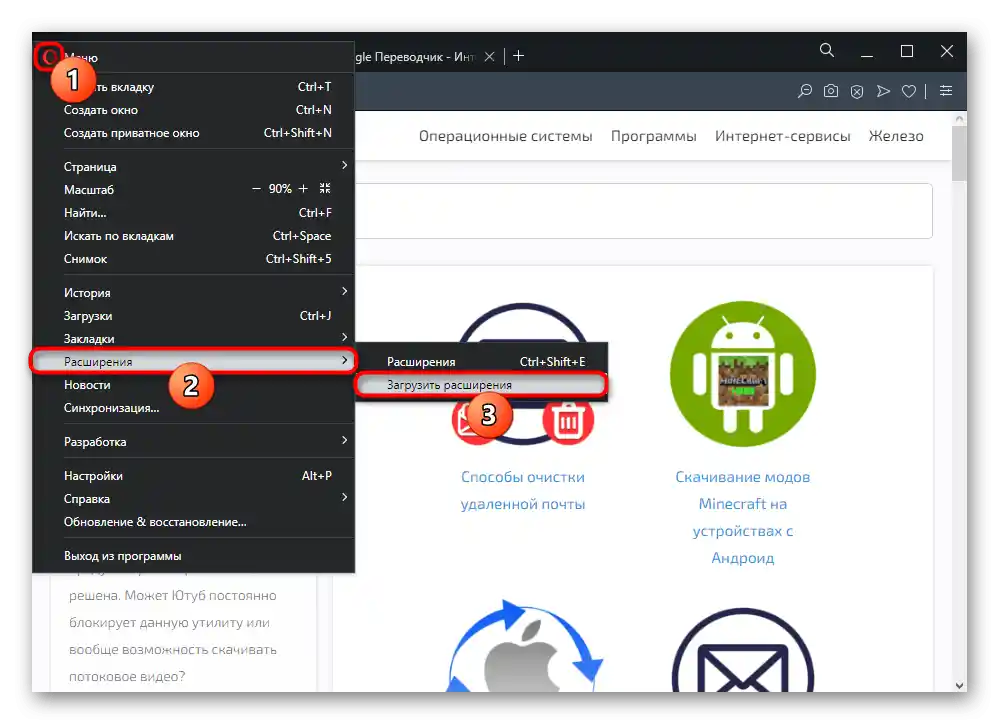The height and width of the screenshot is (724, 999).
Task: Open the flow send arrow icon
Action: 883,91
